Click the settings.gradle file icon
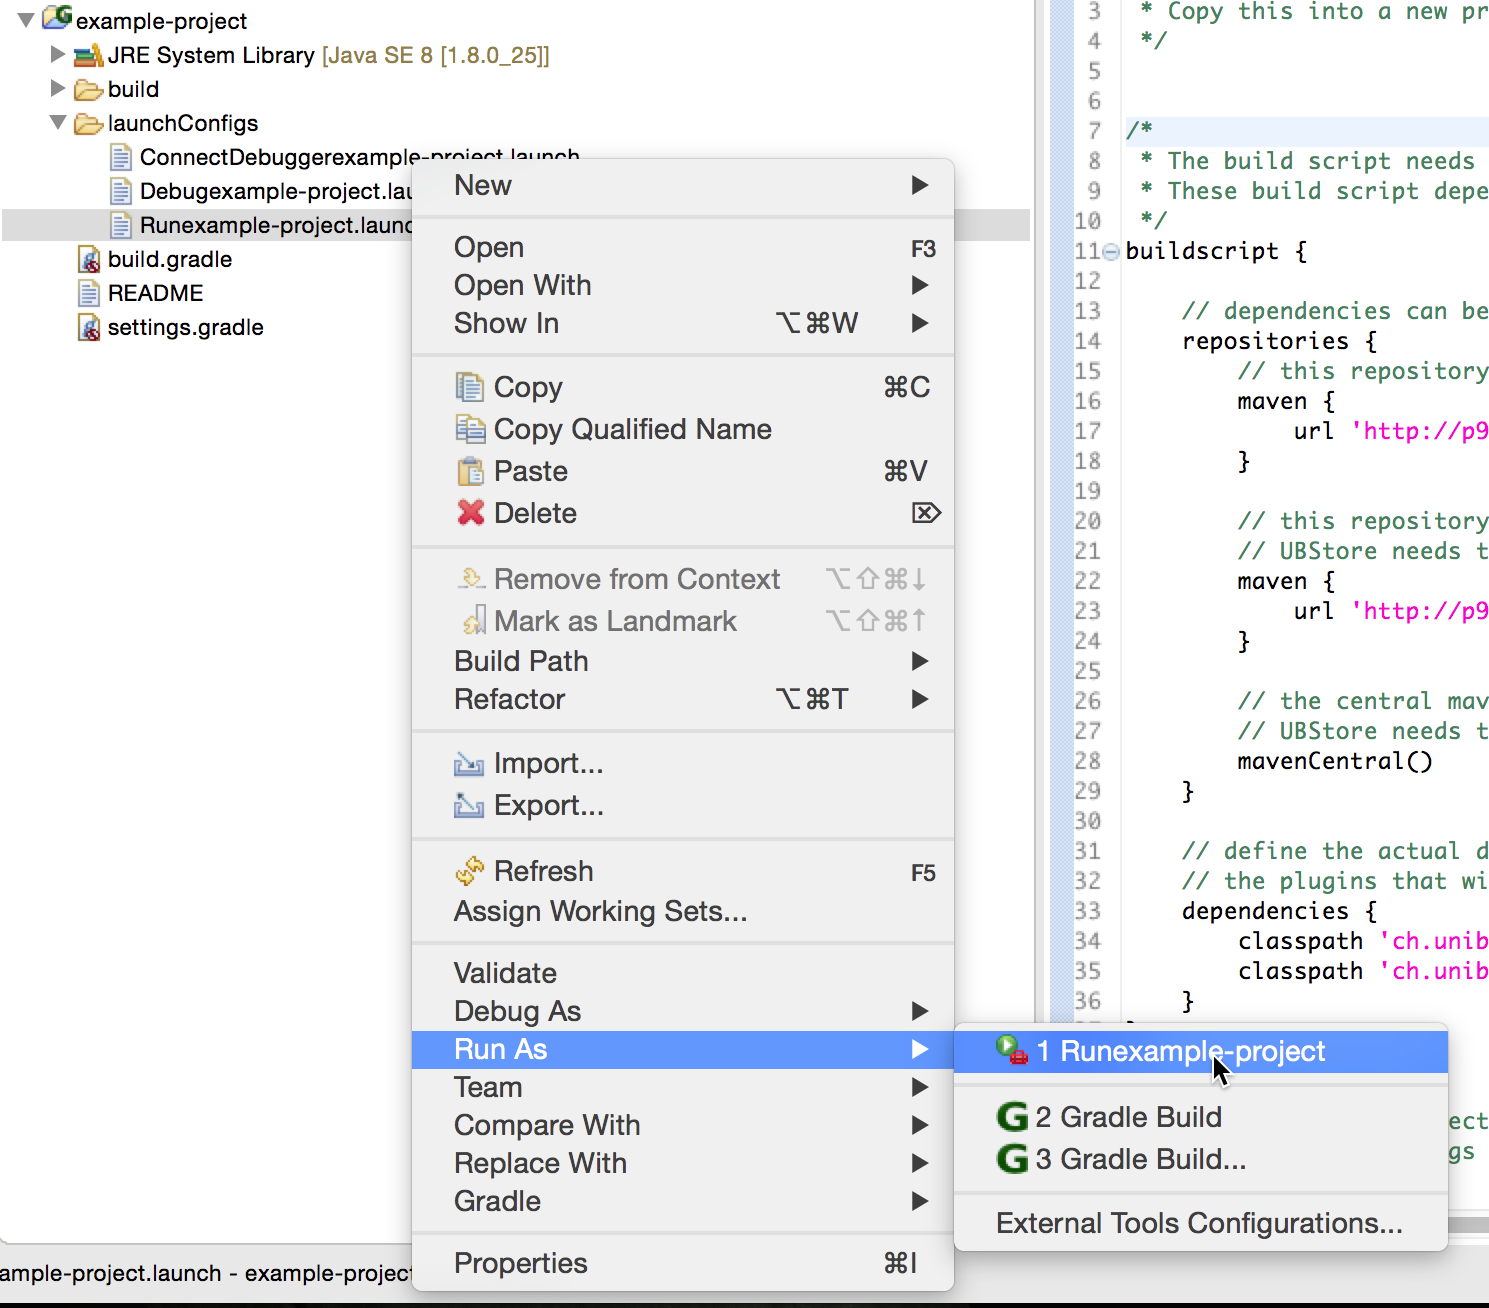This screenshot has width=1489, height=1308. [x=89, y=327]
